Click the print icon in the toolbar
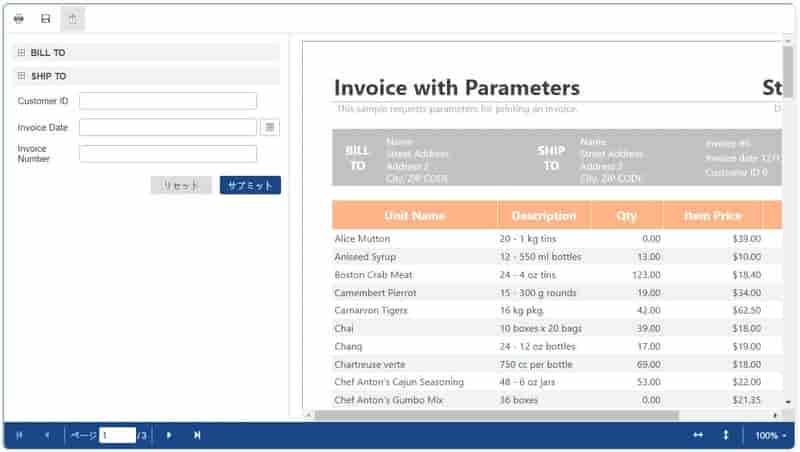The height and width of the screenshot is (452, 800). pos(19,19)
